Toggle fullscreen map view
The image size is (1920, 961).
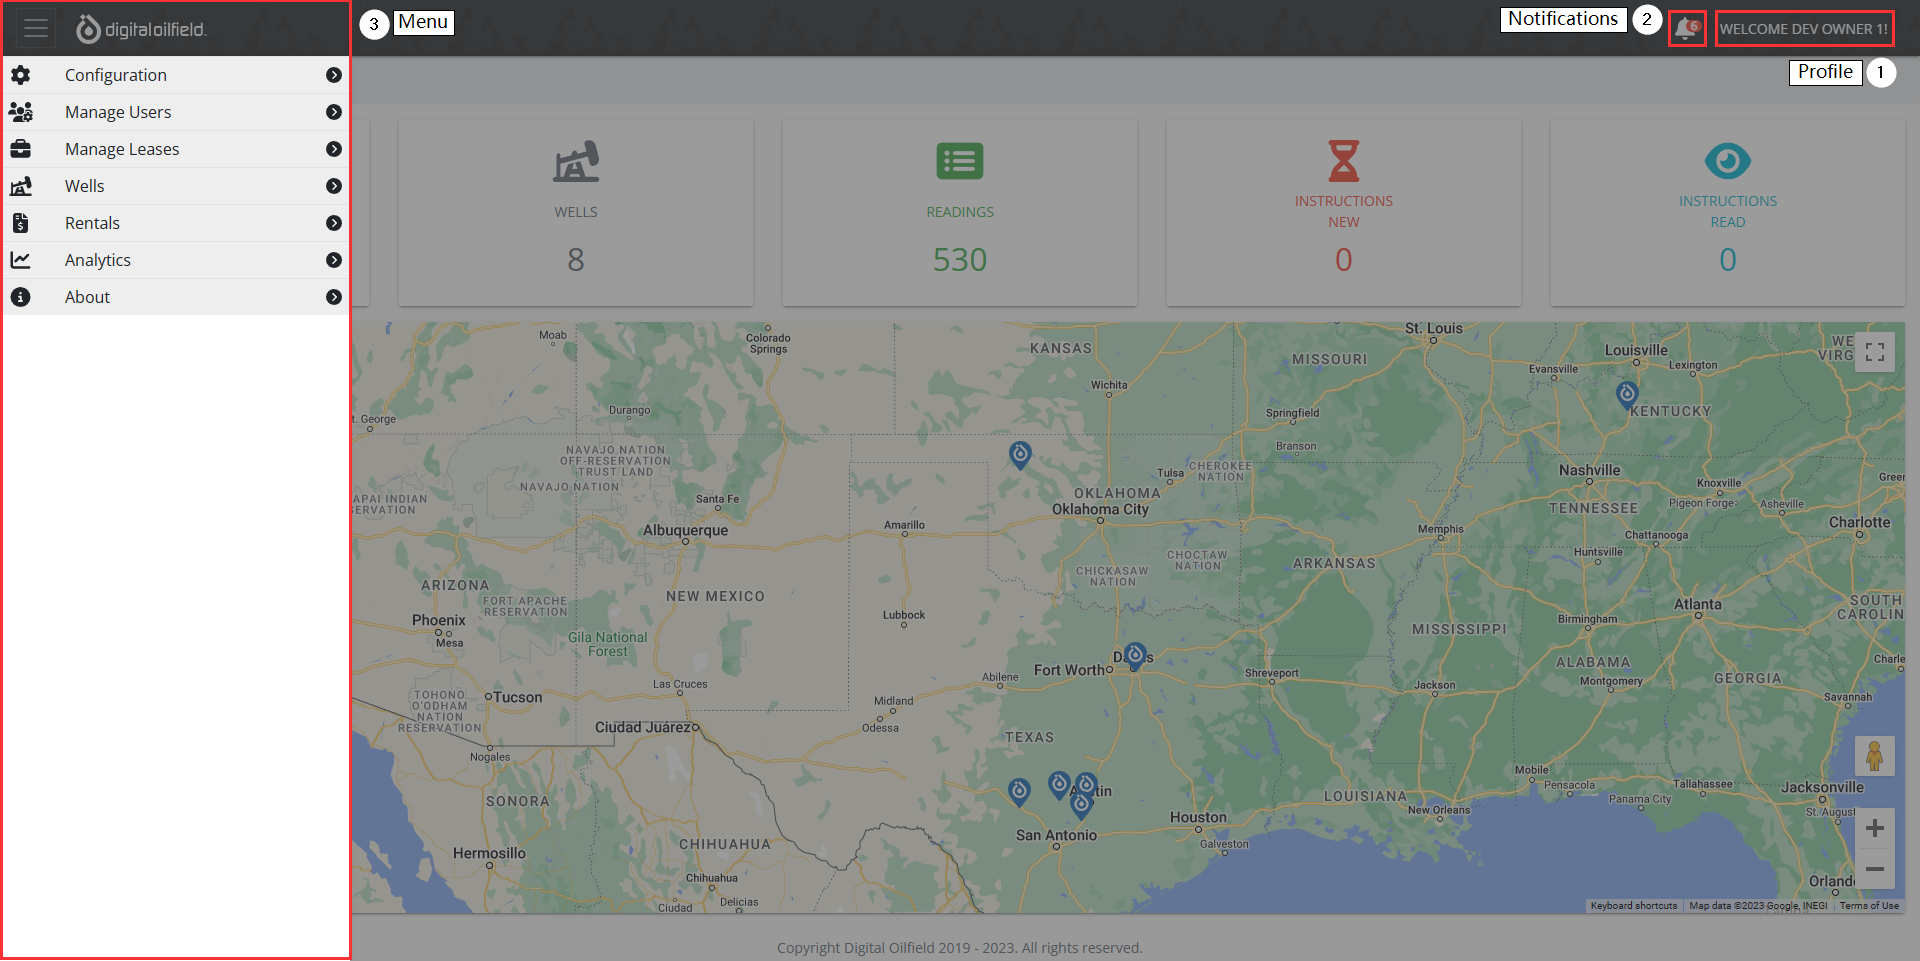[x=1874, y=352]
